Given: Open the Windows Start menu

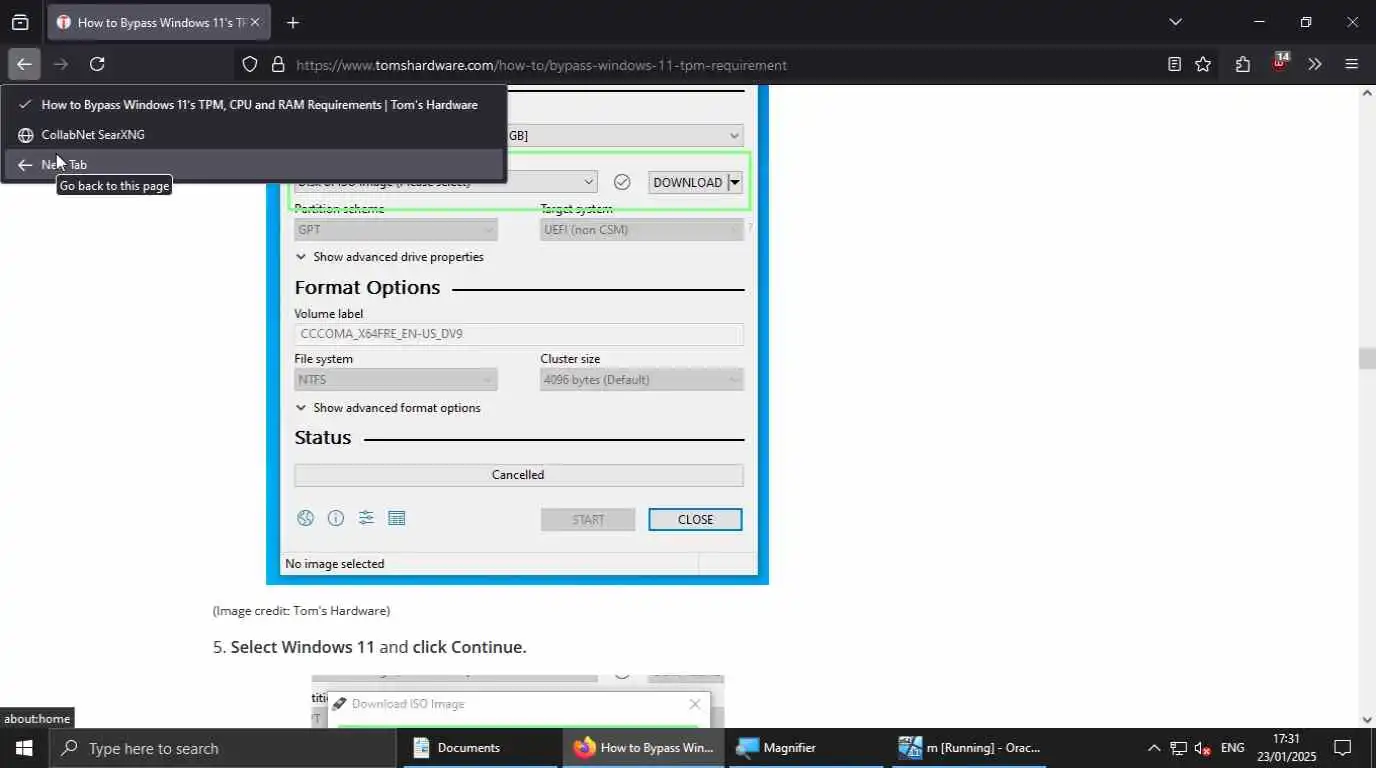Looking at the screenshot, I should pos(24,748).
